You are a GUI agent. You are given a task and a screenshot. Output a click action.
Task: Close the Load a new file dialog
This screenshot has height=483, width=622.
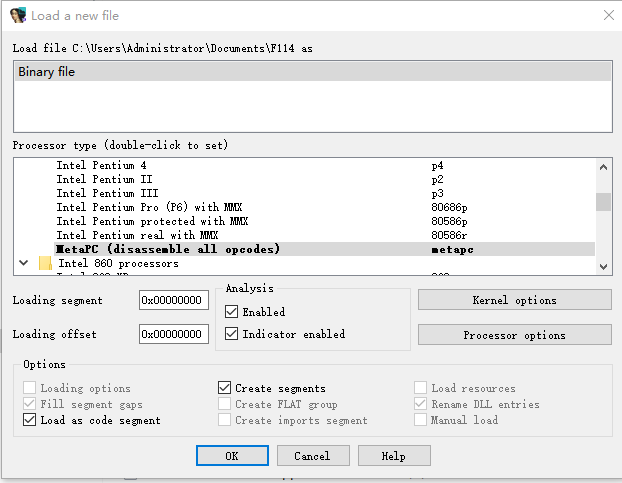click(608, 15)
